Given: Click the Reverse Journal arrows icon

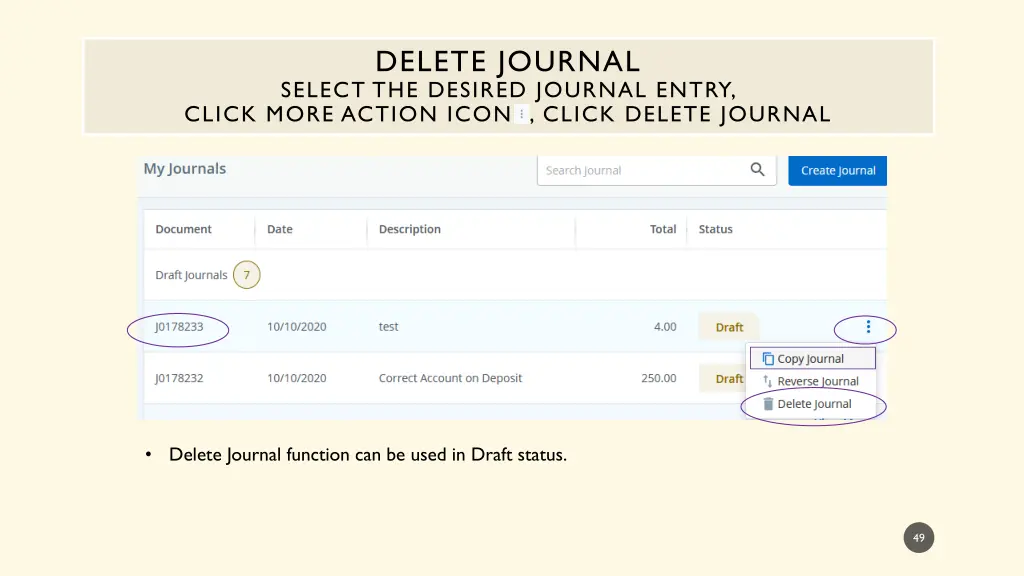Looking at the screenshot, I should [767, 381].
